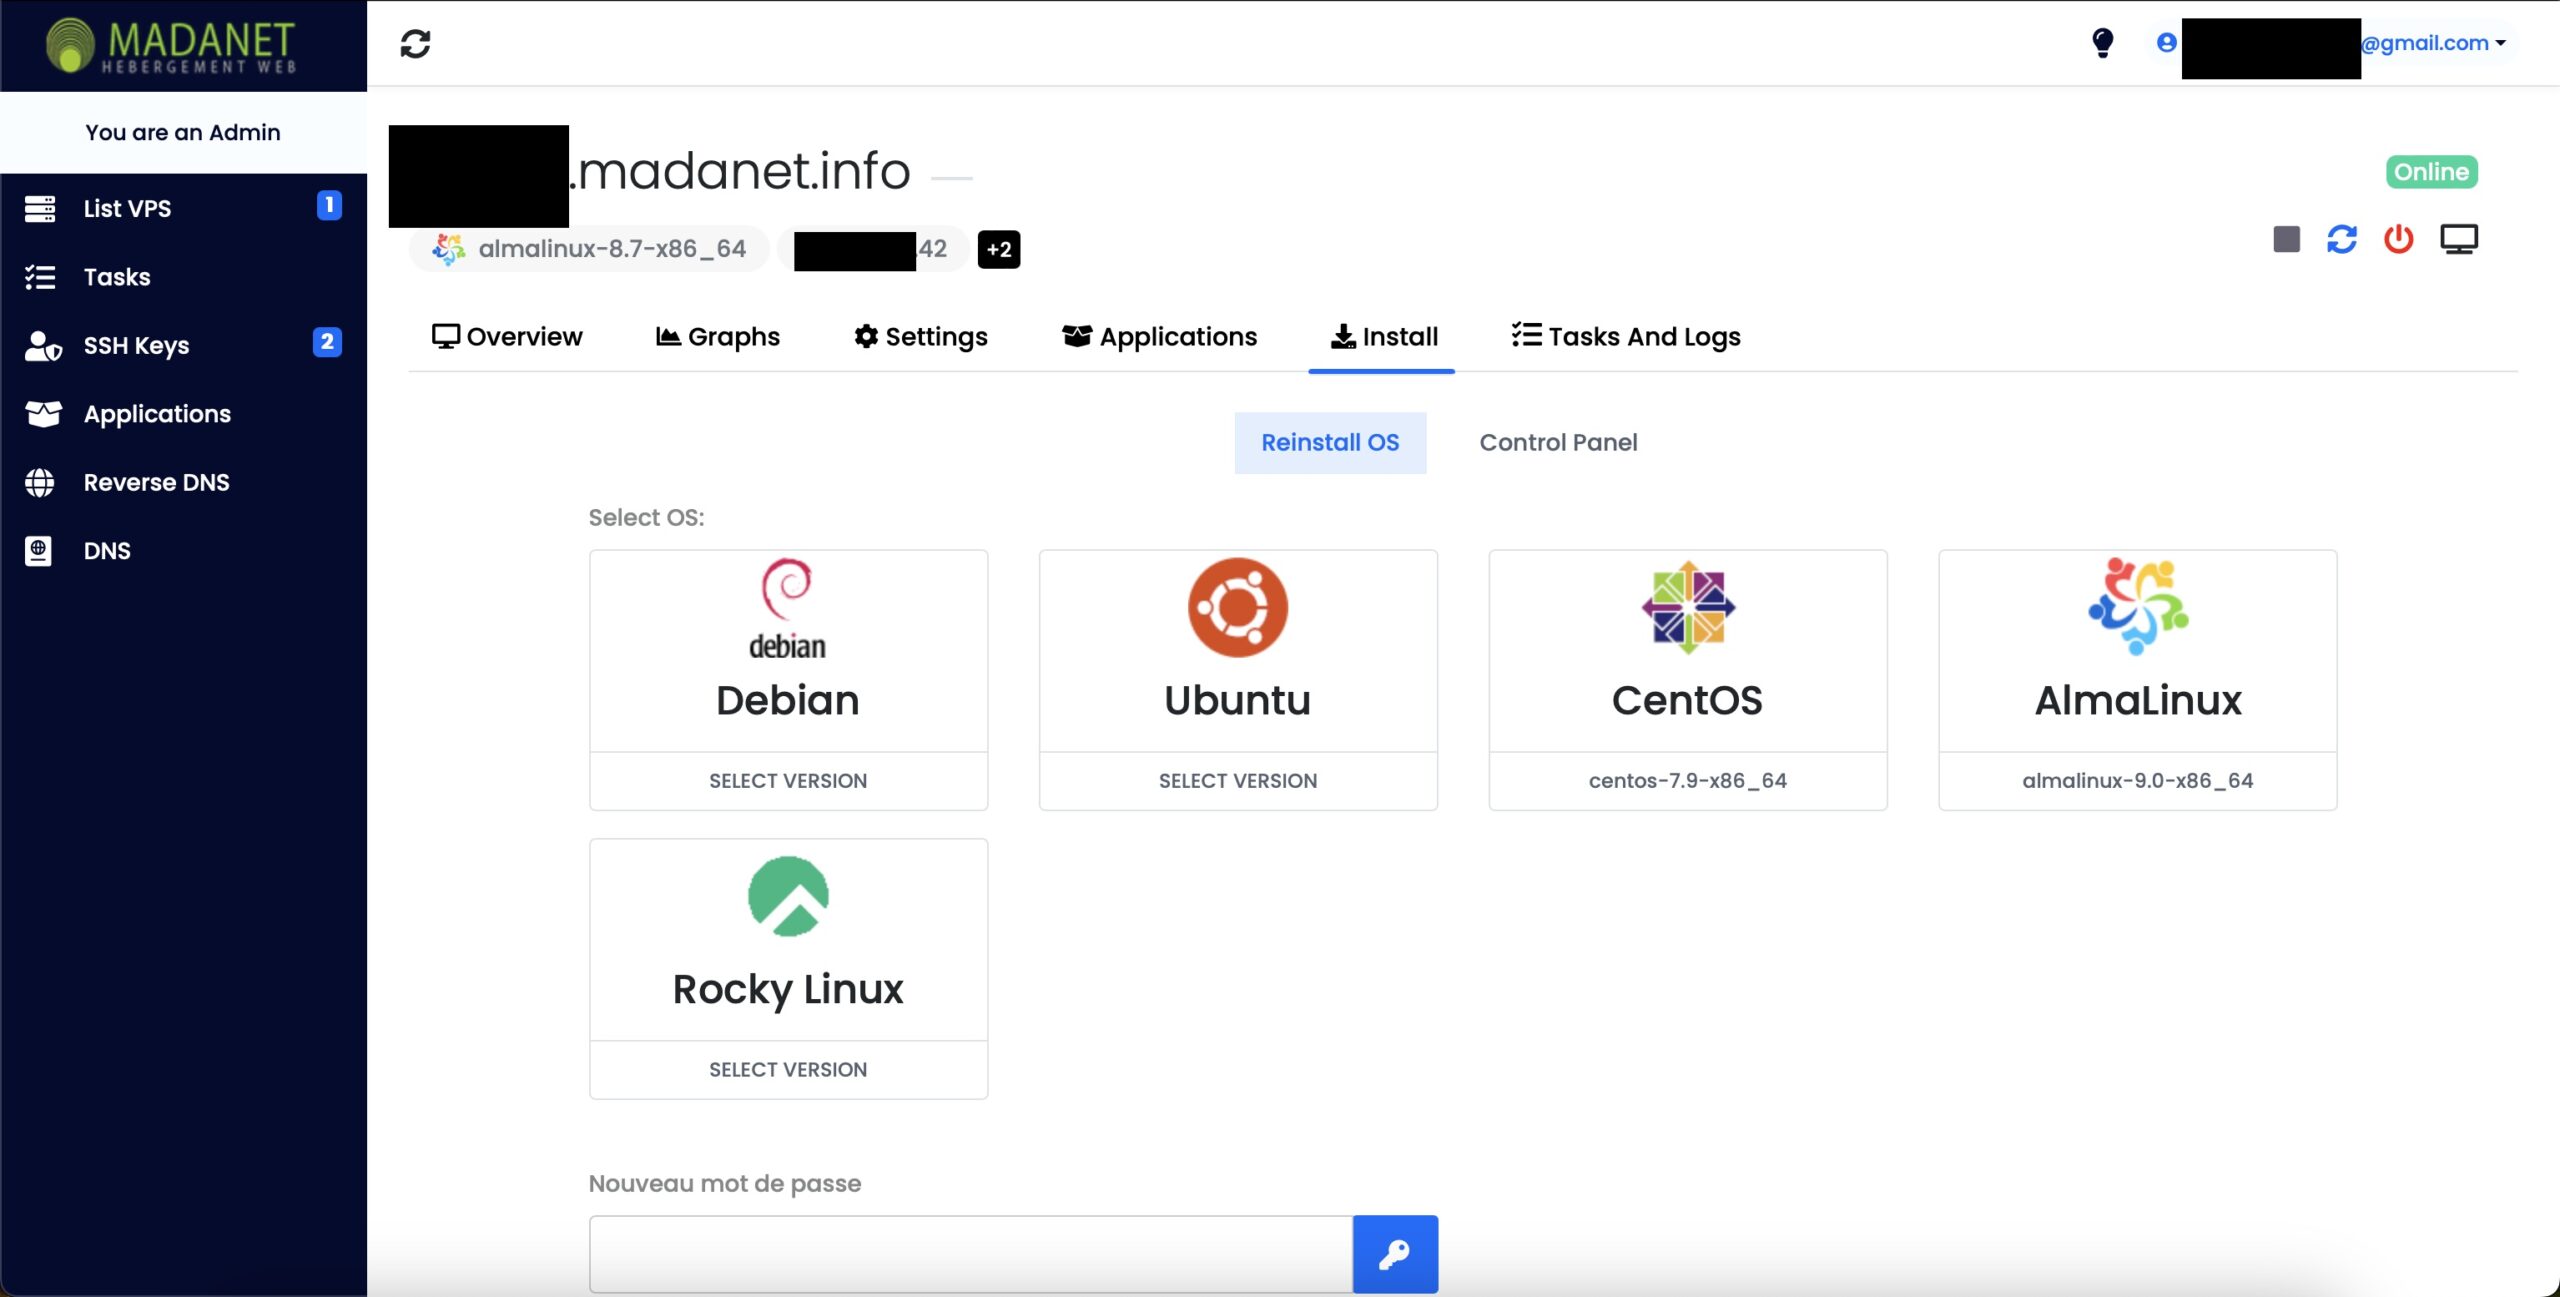Click the lightbulb theme icon
The image size is (2560, 1297).
tap(2102, 43)
